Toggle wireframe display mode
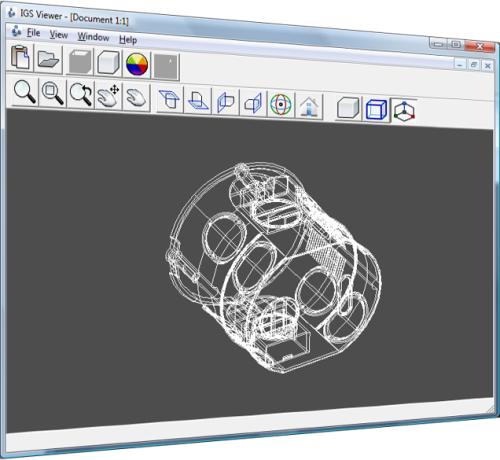The image size is (500, 460). 376,109
